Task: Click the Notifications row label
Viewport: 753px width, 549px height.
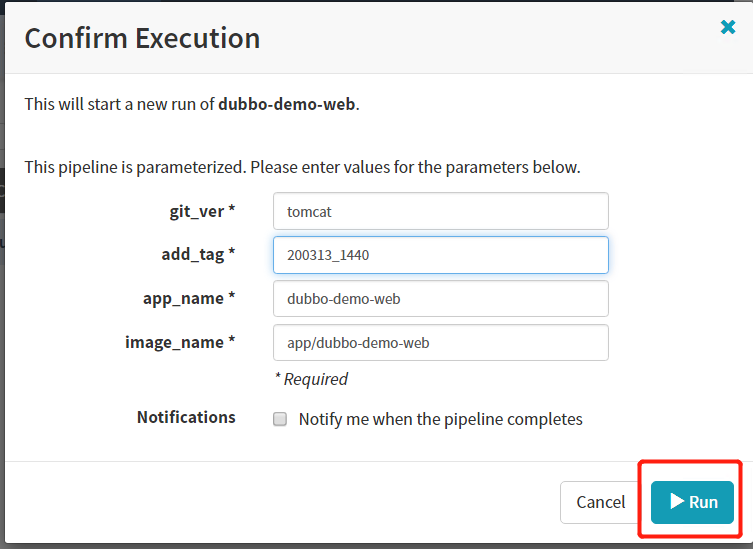Action: 186,417
